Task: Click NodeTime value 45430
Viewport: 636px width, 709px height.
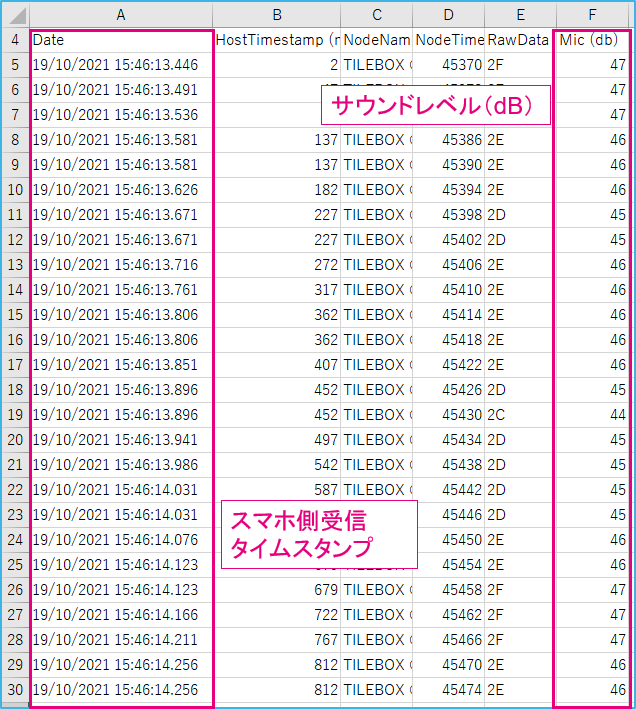Action: pos(448,415)
